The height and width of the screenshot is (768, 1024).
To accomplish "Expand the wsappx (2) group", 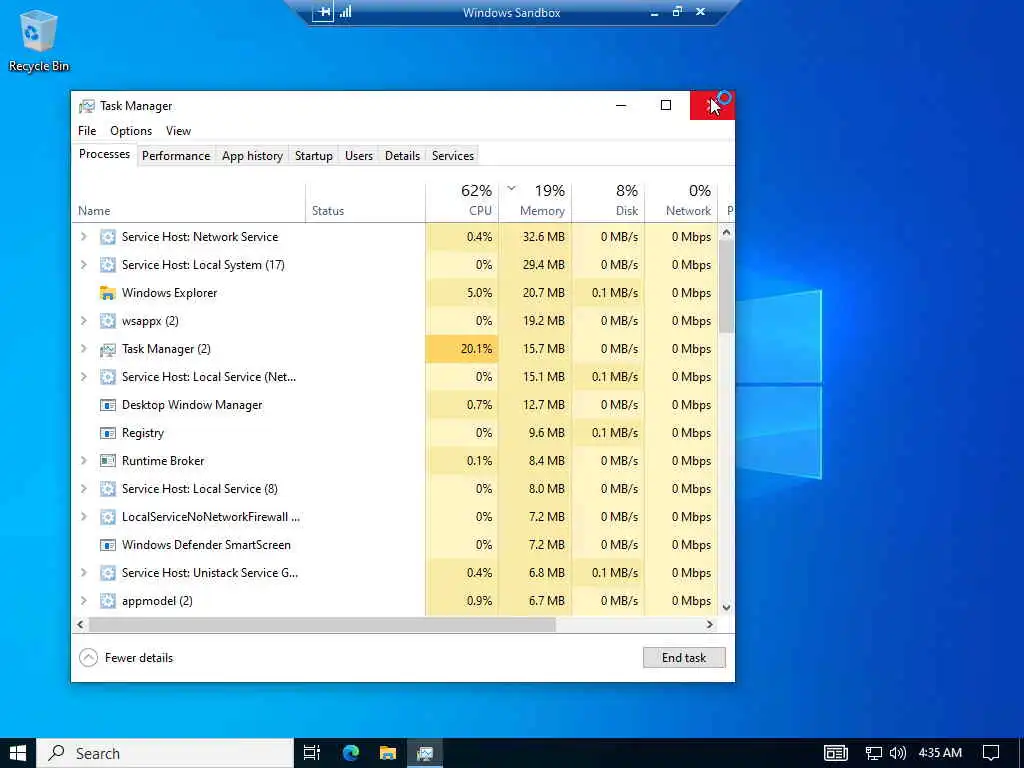I will 84,321.
